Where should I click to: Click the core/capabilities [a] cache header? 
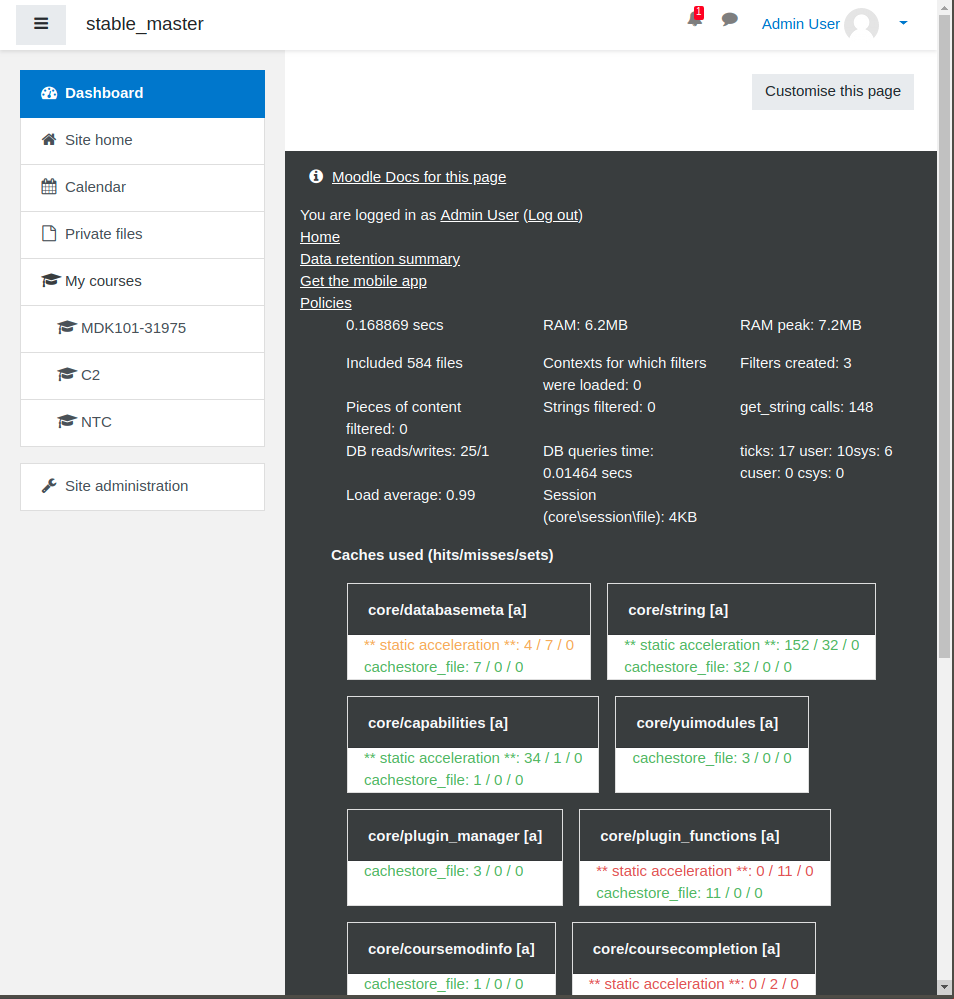473,722
